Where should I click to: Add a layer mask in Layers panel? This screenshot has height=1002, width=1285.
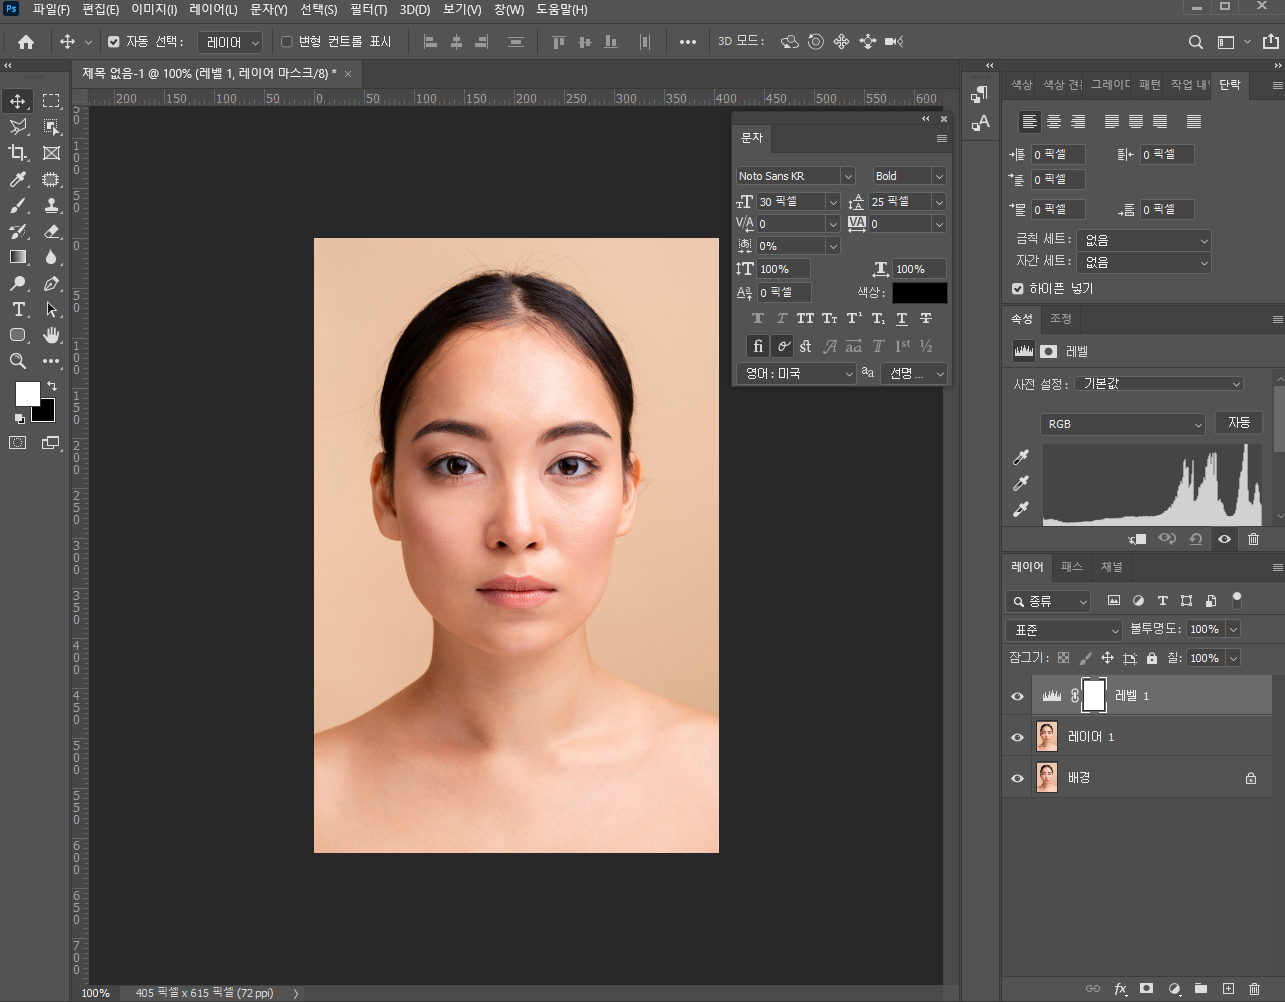1147,989
